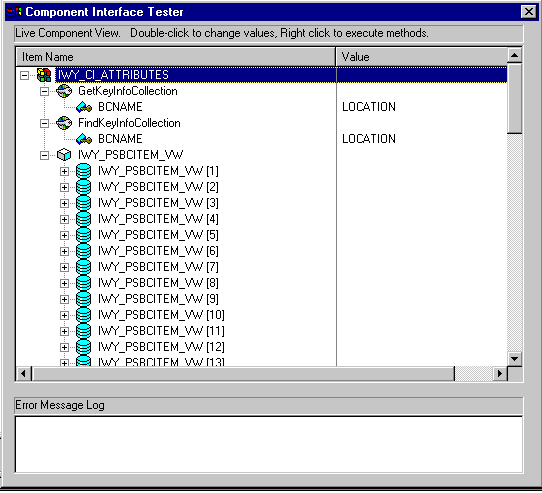Select BCNAME label under GetKeyInfoCollection
Image resolution: width=542 pixels, height=493 pixels.
point(120,107)
